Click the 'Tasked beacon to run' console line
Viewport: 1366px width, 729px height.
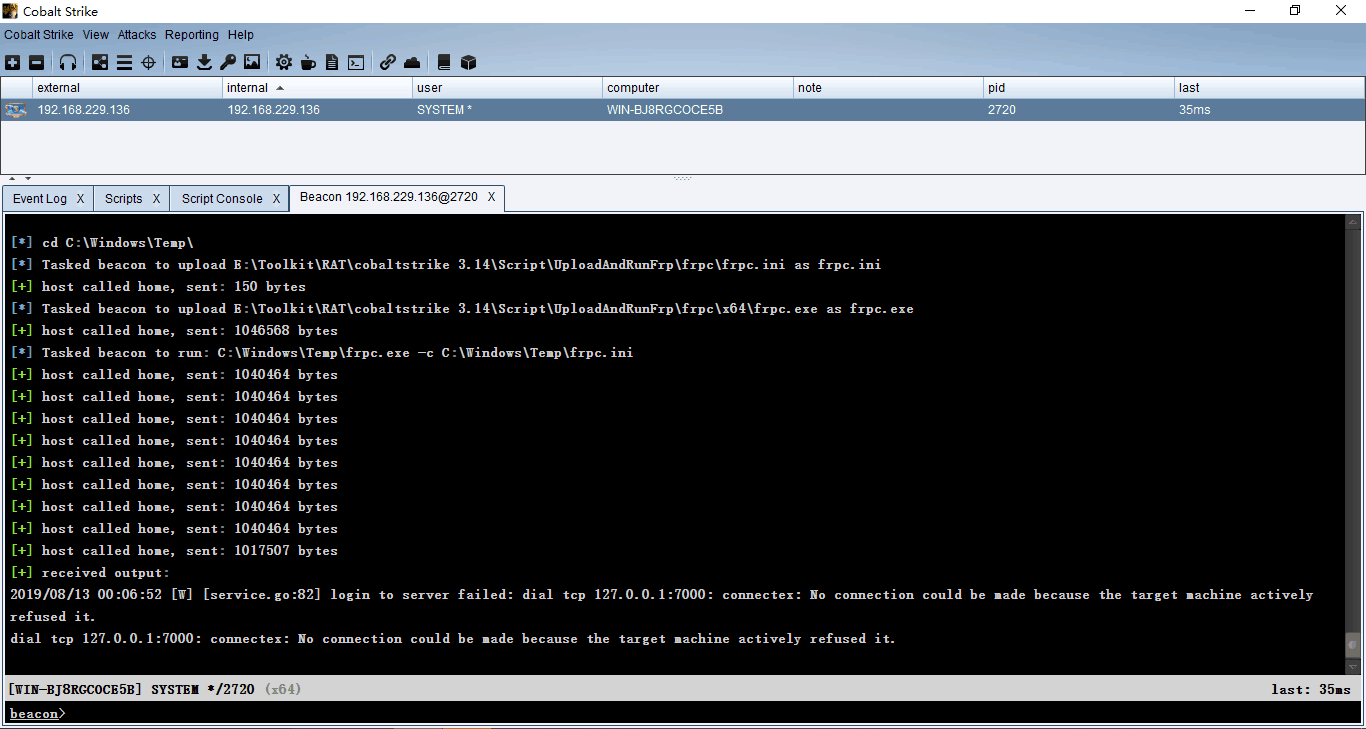[x=322, y=353]
